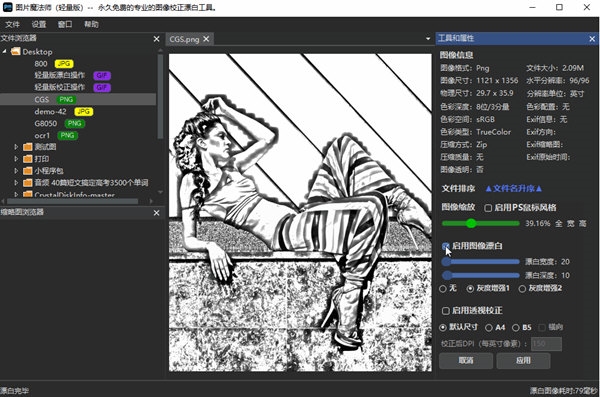Toggle 文件名升序 sort order
Screen dimensions: 600x397
[514, 188]
